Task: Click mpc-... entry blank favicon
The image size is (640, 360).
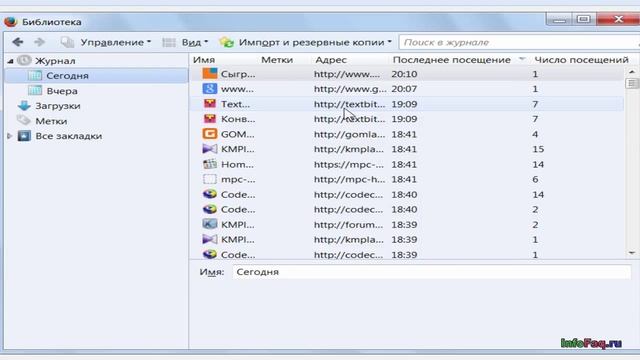Action: pyautogui.click(x=210, y=179)
